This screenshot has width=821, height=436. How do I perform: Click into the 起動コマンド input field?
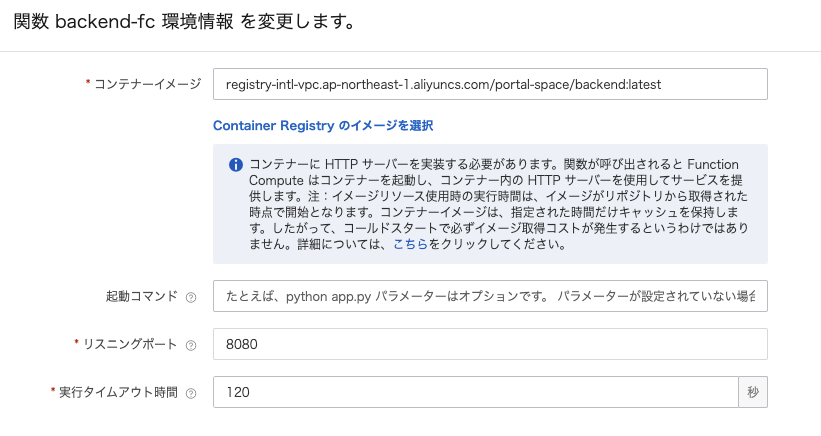point(490,296)
